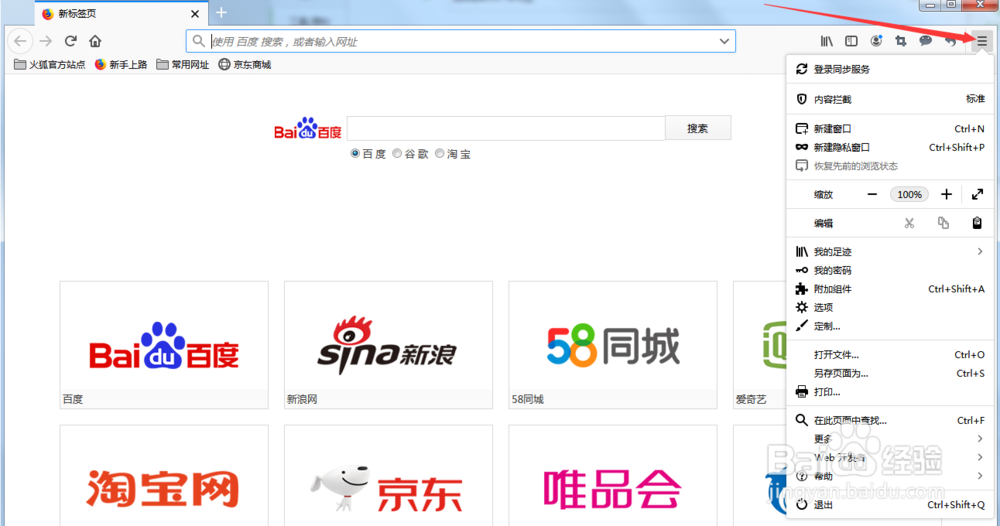Image resolution: width=1000 pixels, height=526 pixels.
Task: Zoom in with the plus button
Action: click(946, 194)
